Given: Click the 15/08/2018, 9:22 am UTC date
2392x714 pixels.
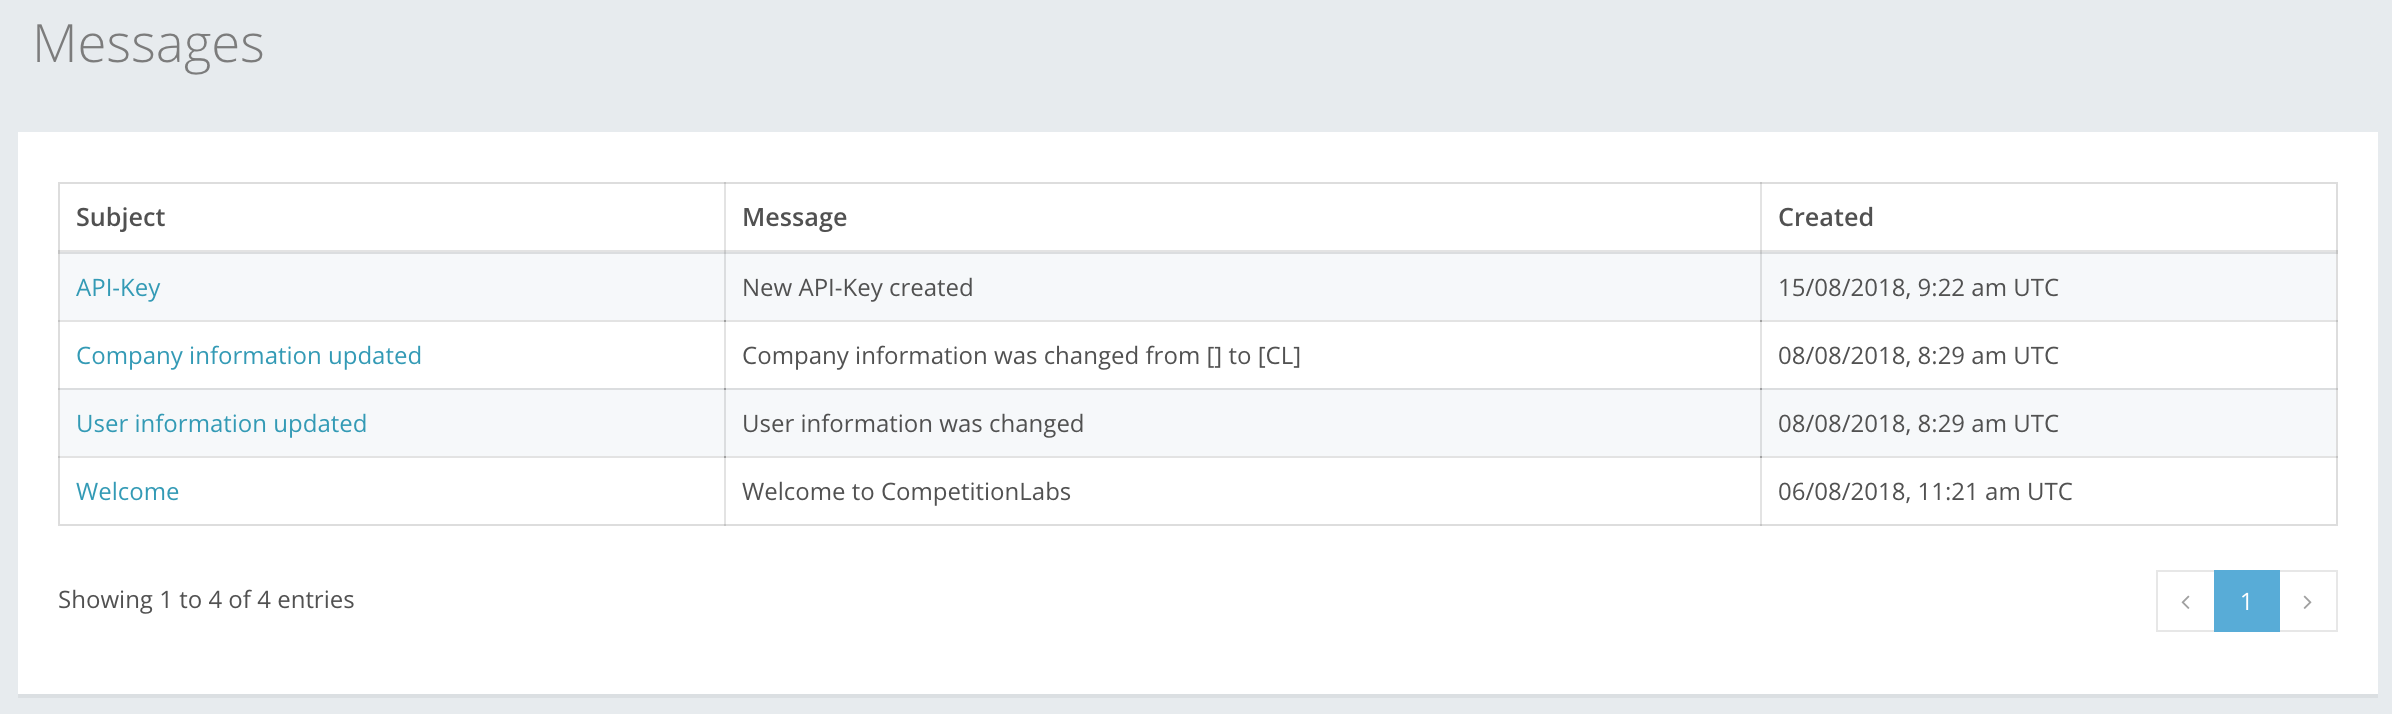Looking at the screenshot, I should [1917, 288].
